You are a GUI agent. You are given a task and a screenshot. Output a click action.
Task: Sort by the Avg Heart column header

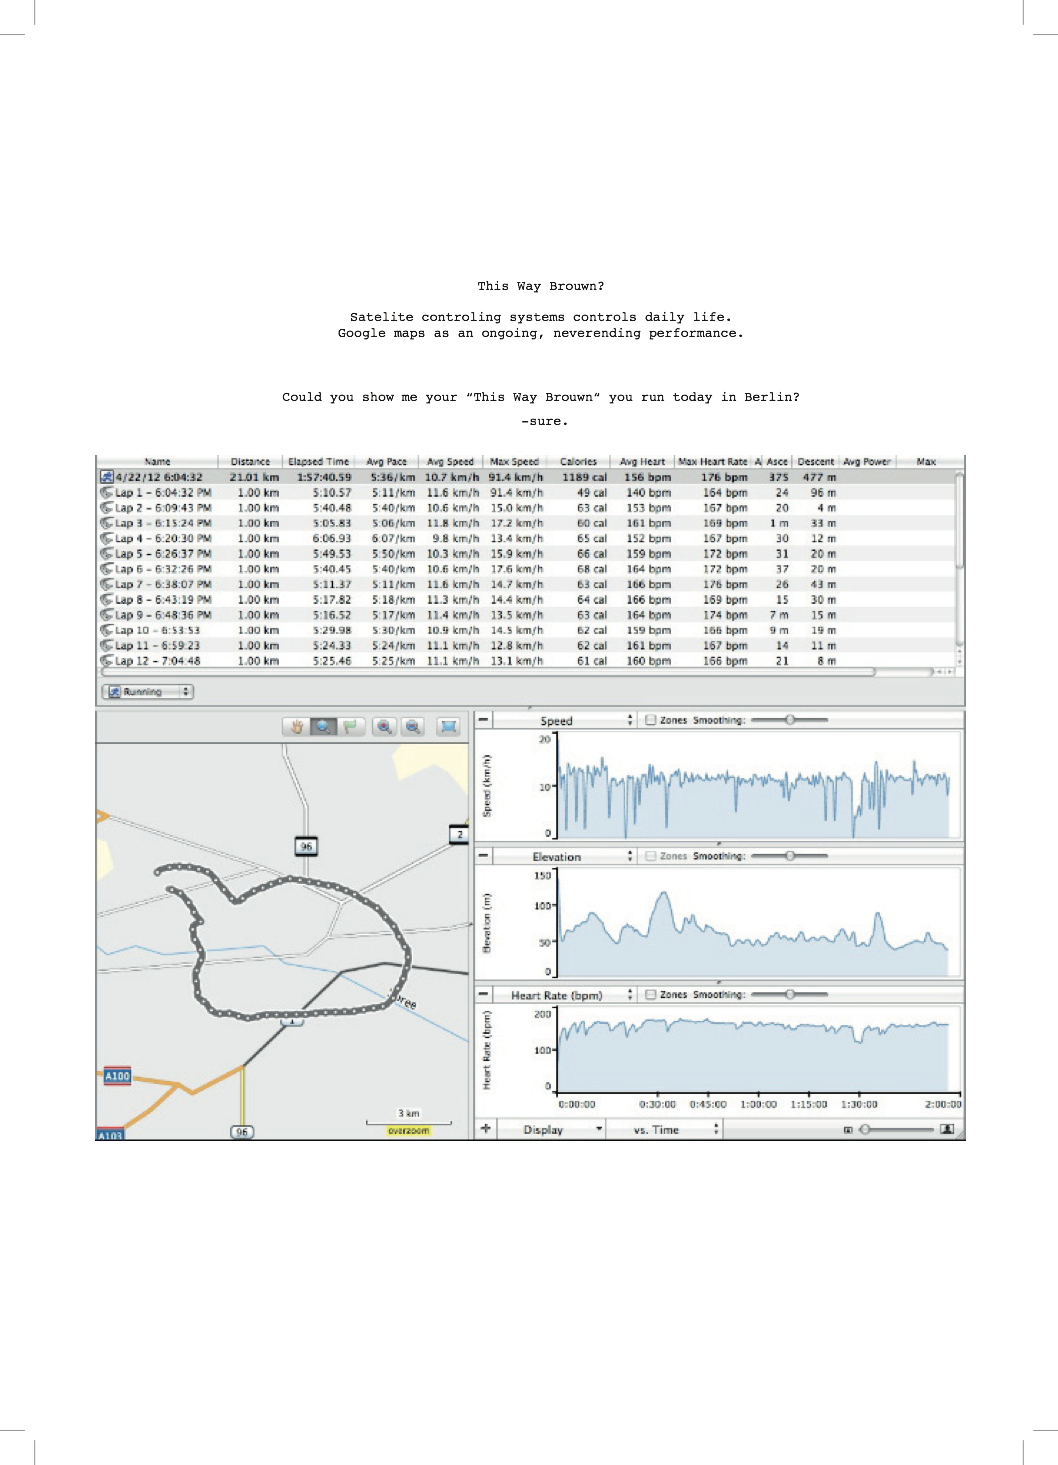click(642, 462)
